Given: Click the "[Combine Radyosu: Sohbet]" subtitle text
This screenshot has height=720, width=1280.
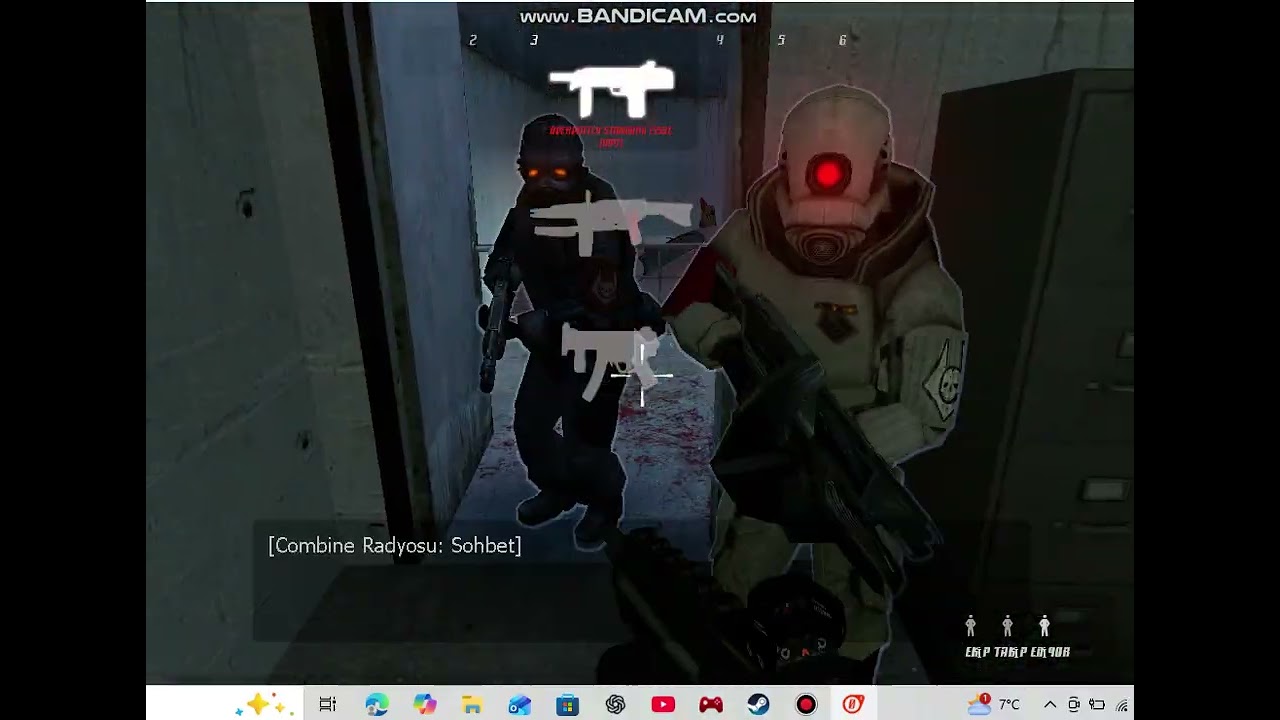Looking at the screenshot, I should pos(395,545).
